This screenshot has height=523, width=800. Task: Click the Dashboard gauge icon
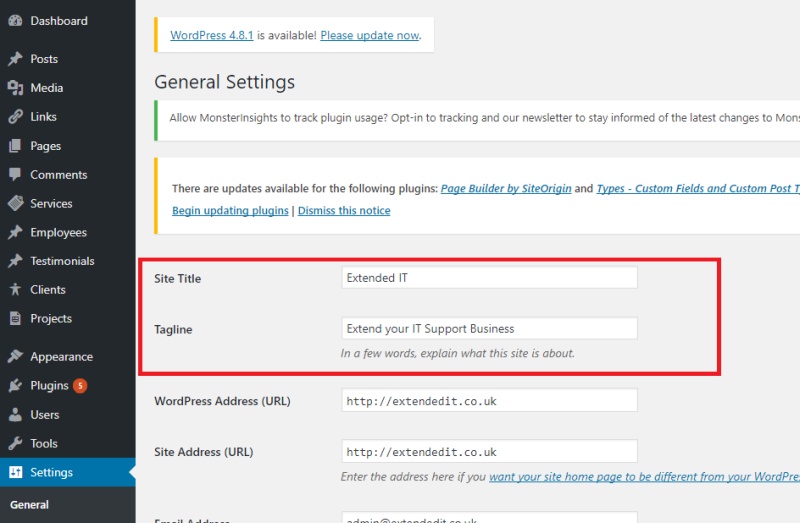click(15, 21)
